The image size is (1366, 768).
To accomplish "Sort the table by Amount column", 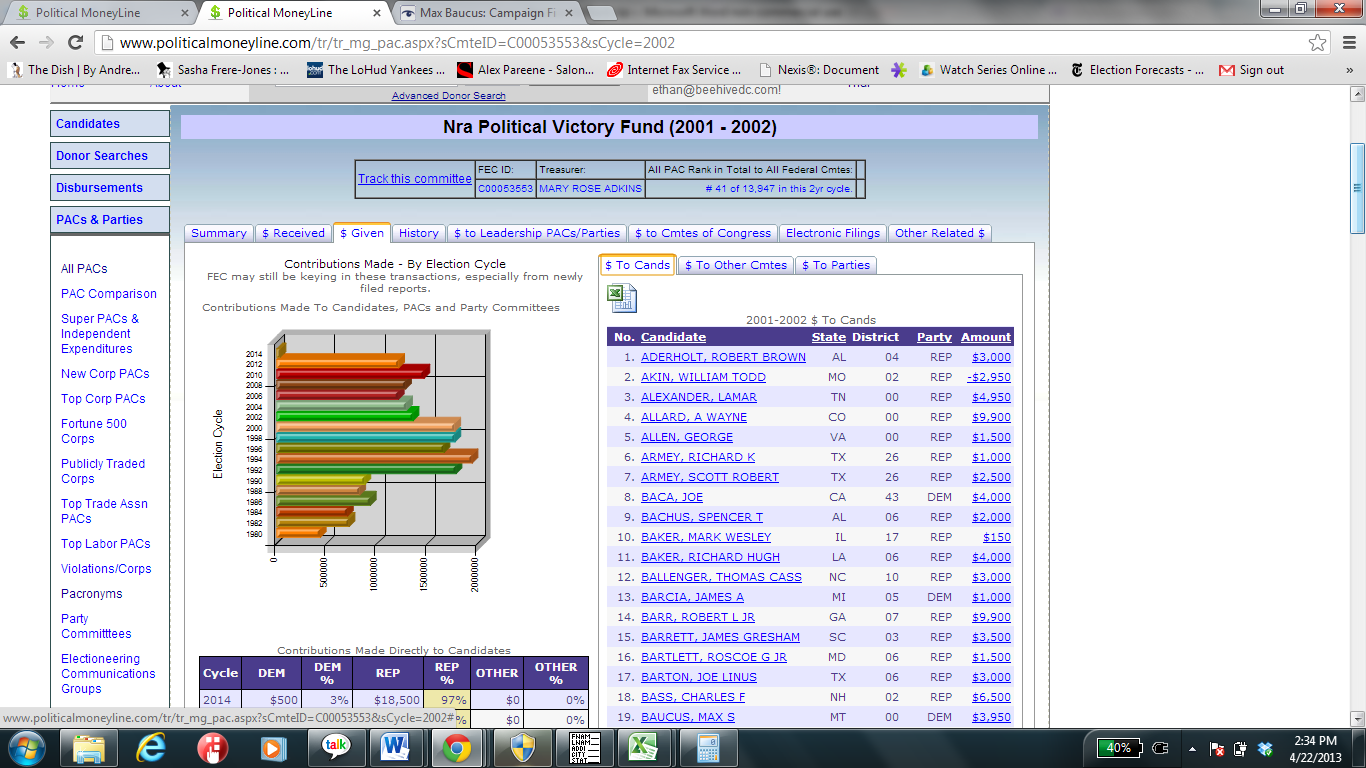I will click(x=986, y=337).
